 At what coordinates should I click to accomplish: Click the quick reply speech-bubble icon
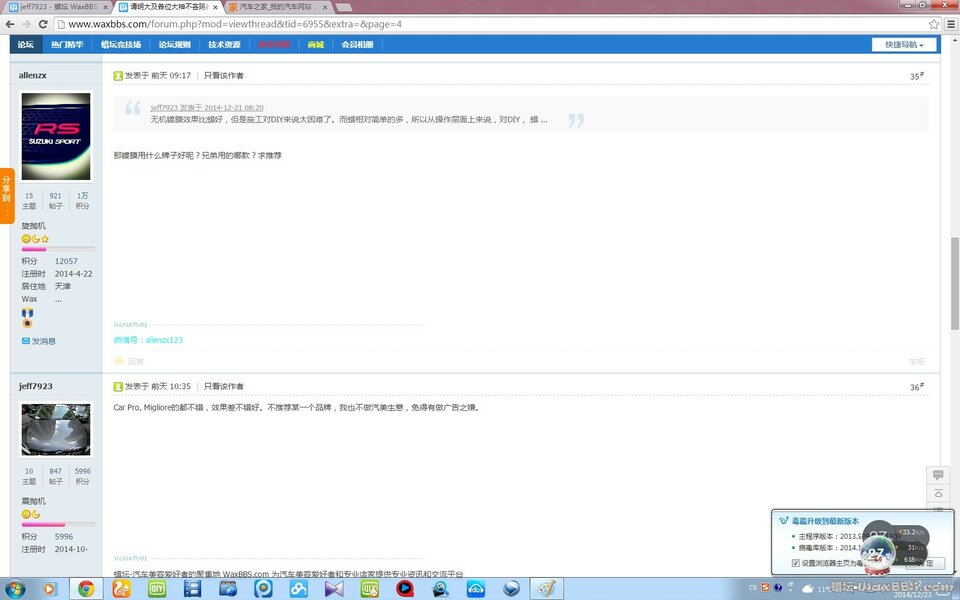tap(937, 475)
